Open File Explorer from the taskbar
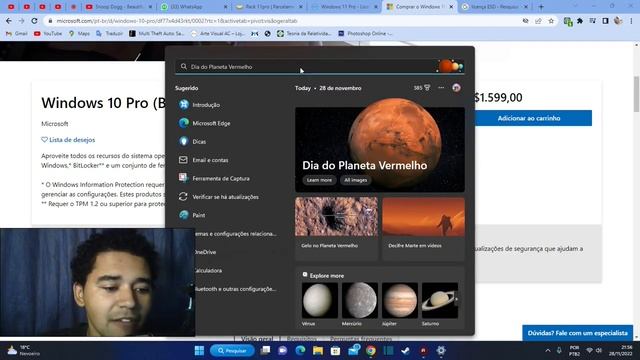This screenshot has height=360, width=640. (318, 350)
